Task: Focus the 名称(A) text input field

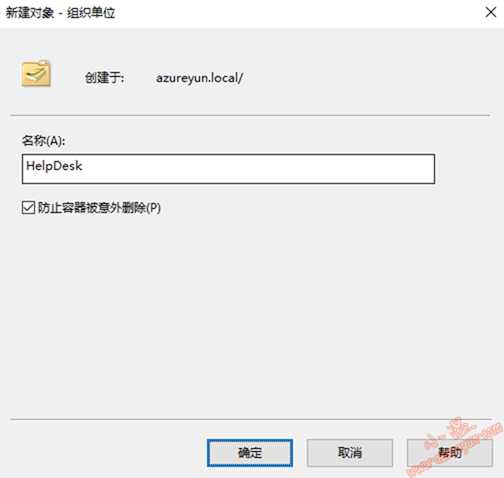Action: pyautogui.click(x=228, y=169)
